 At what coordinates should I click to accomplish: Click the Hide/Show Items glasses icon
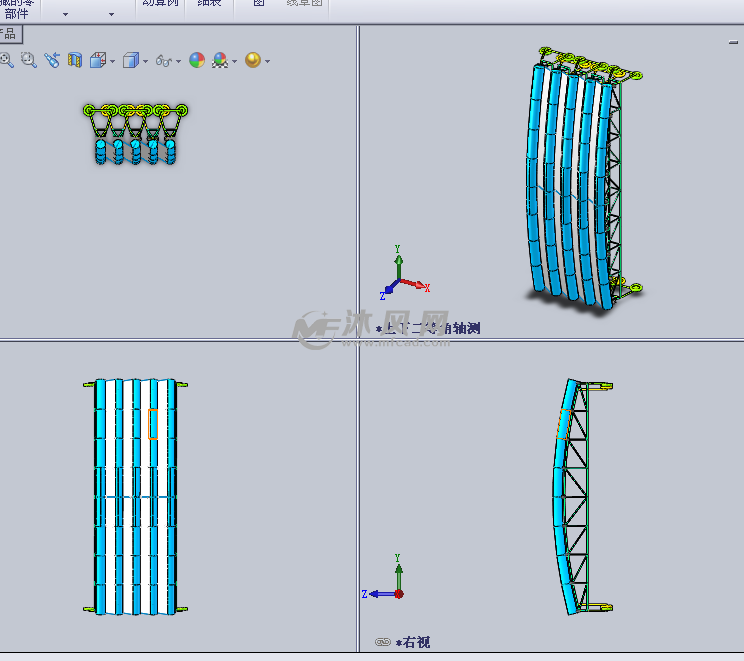pyautogui.click(x=164, y=61)
